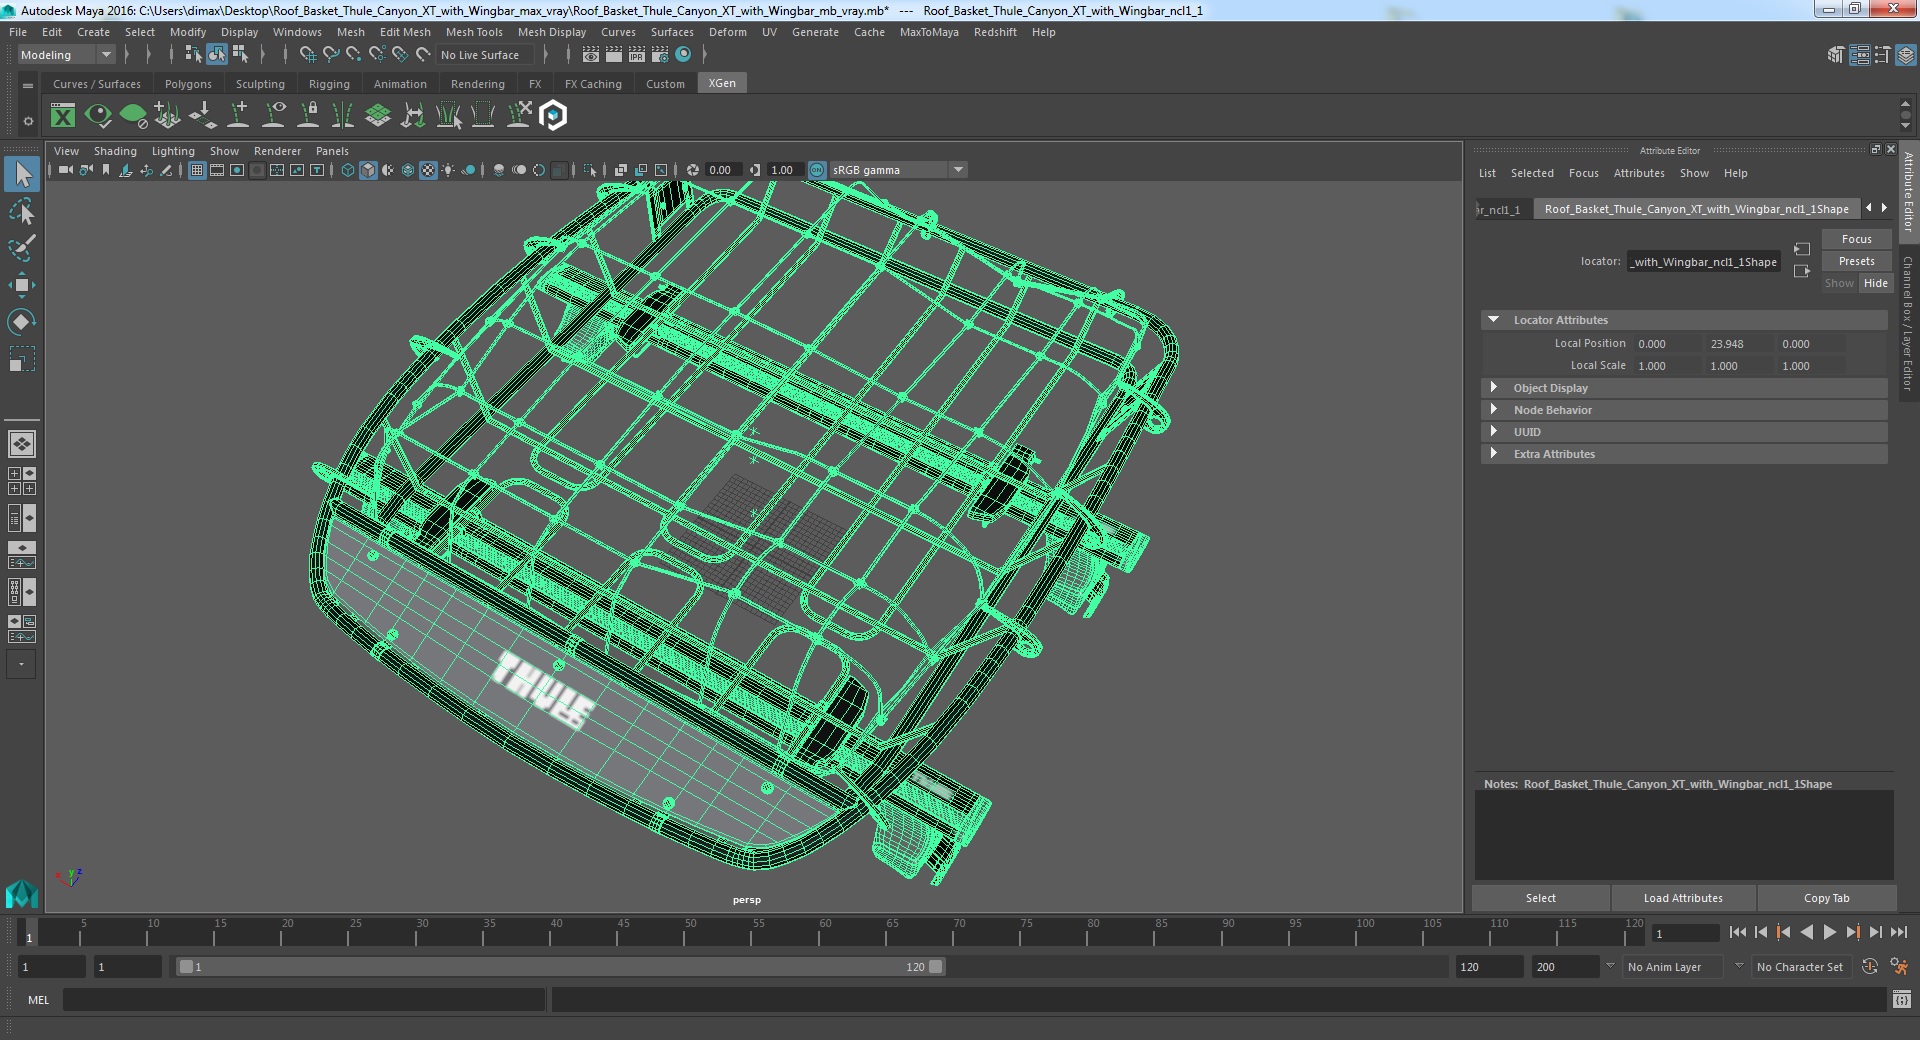Toggle use all lights in viewport
Viewport: 1920px width, 1040px height.
(x=448, y=170)
